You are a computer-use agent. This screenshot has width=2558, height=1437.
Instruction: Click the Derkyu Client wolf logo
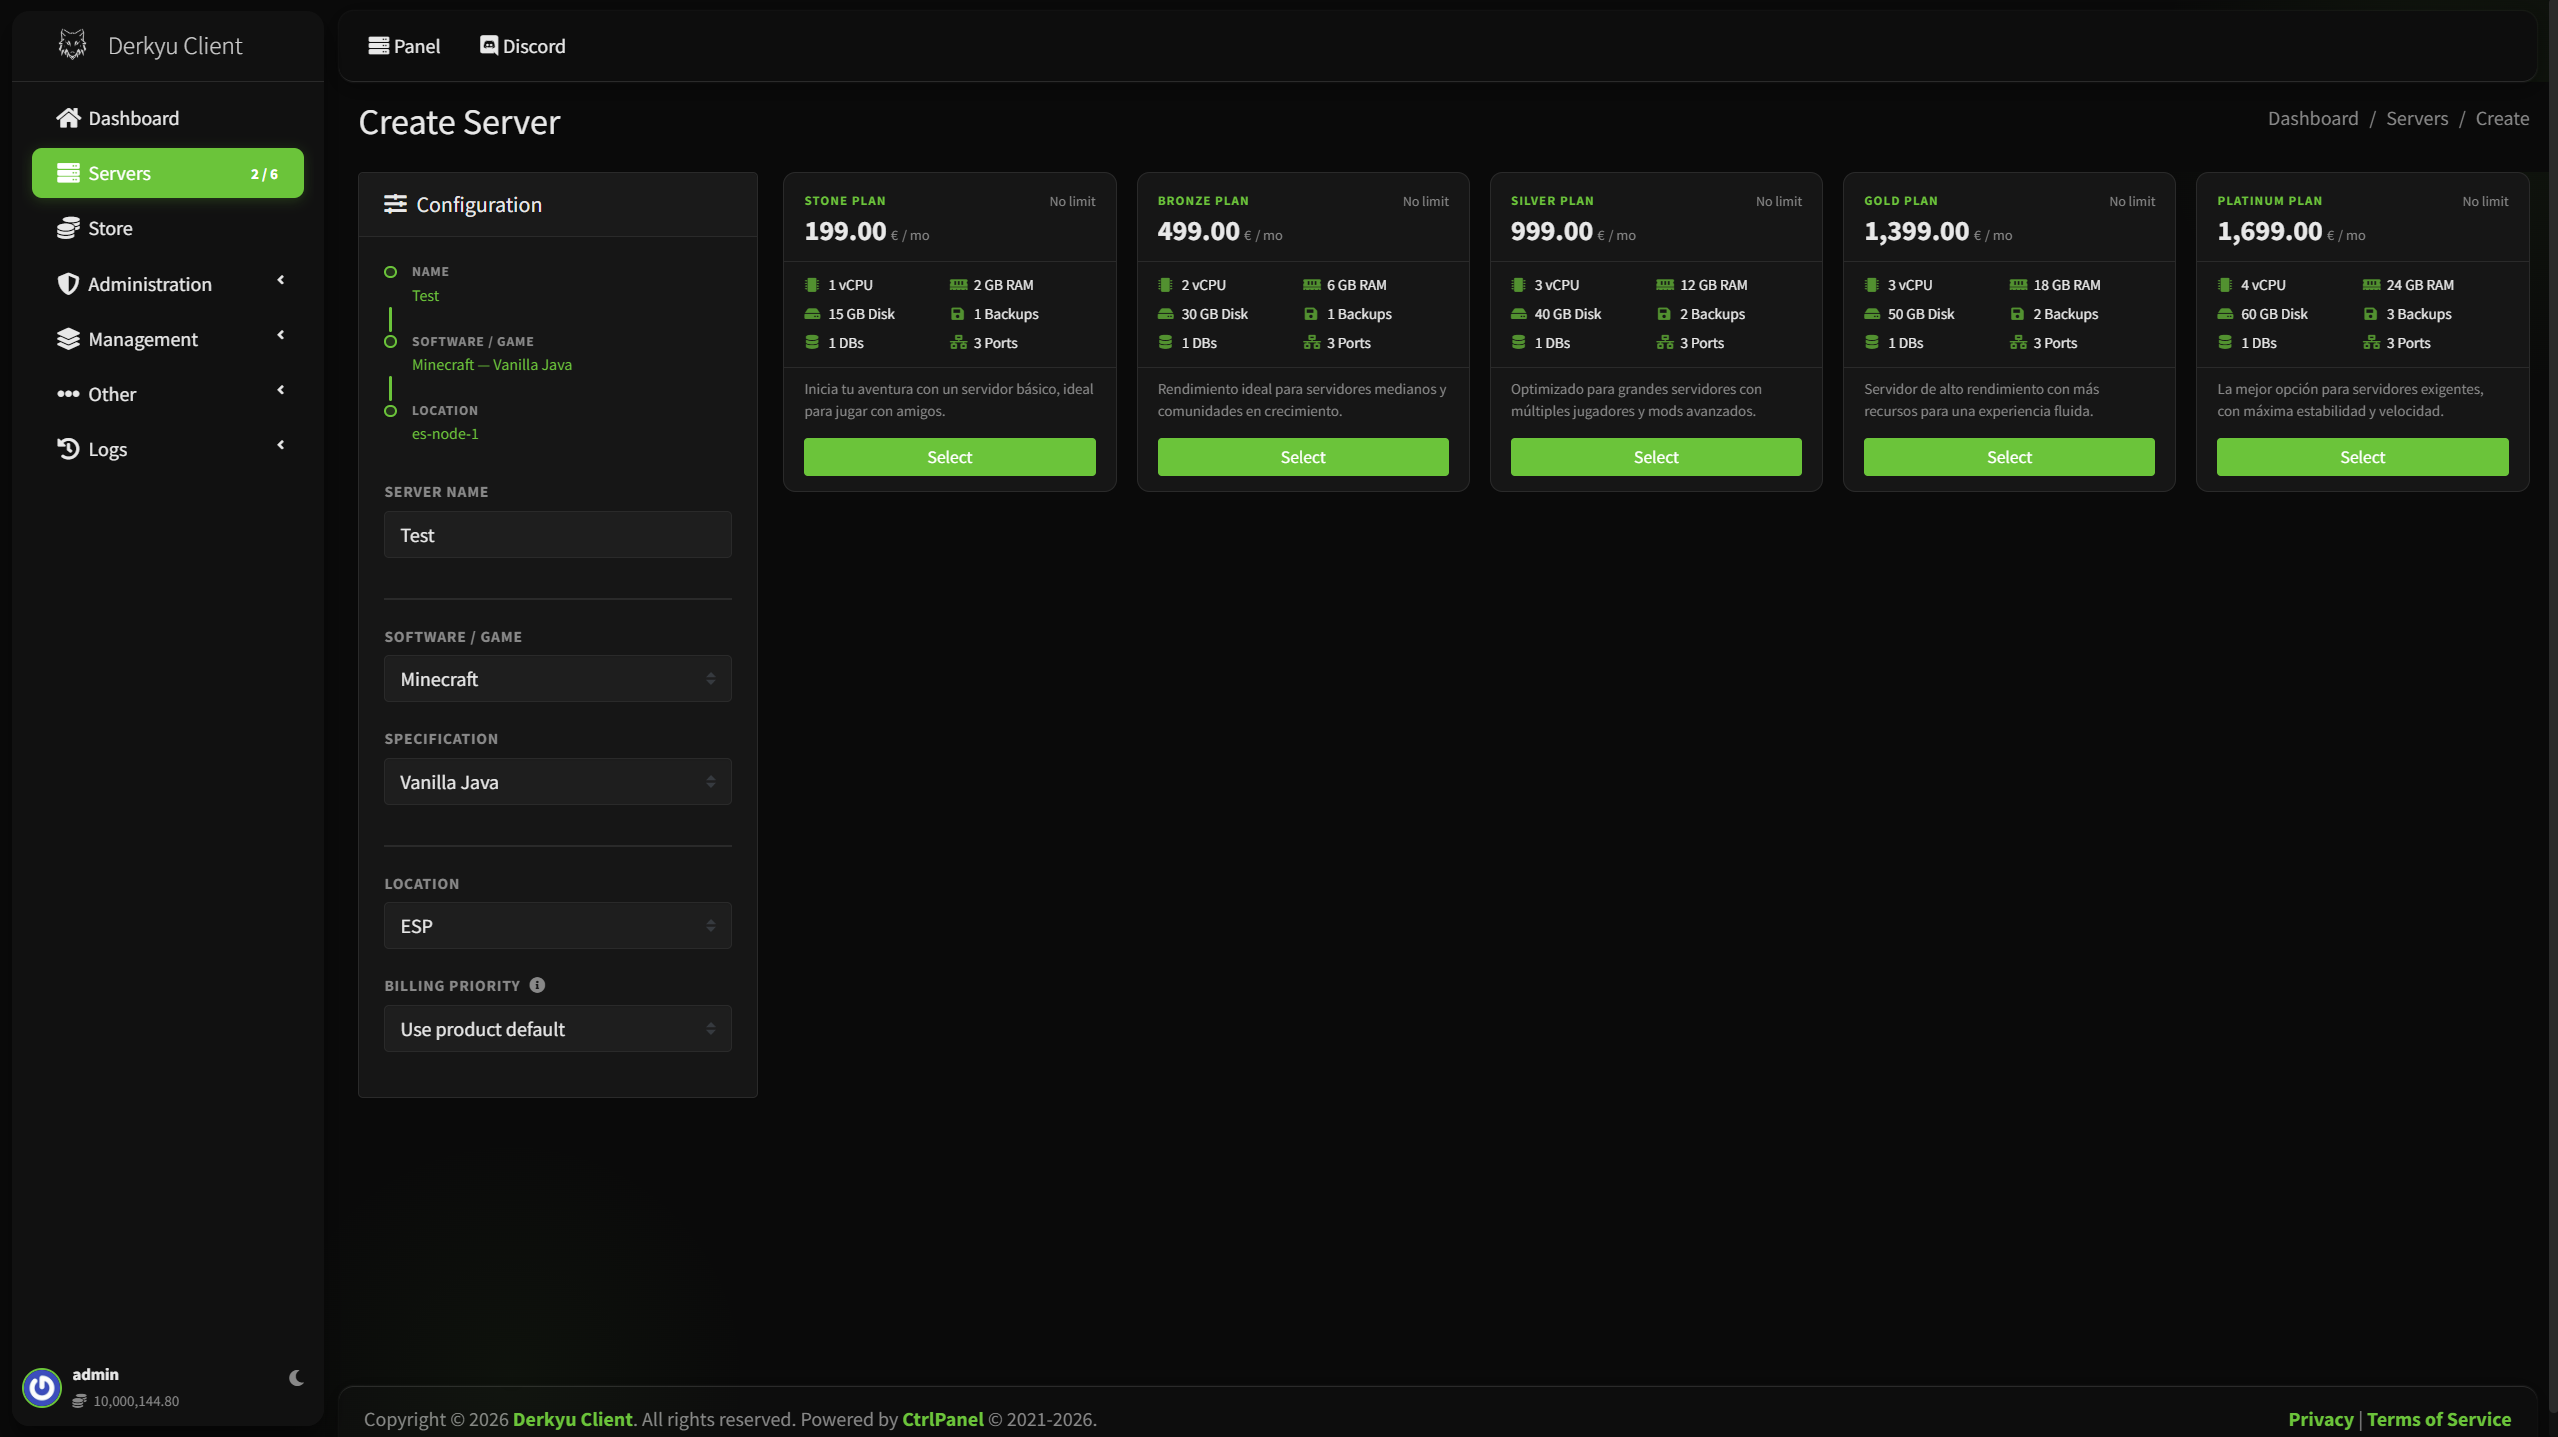72,45
